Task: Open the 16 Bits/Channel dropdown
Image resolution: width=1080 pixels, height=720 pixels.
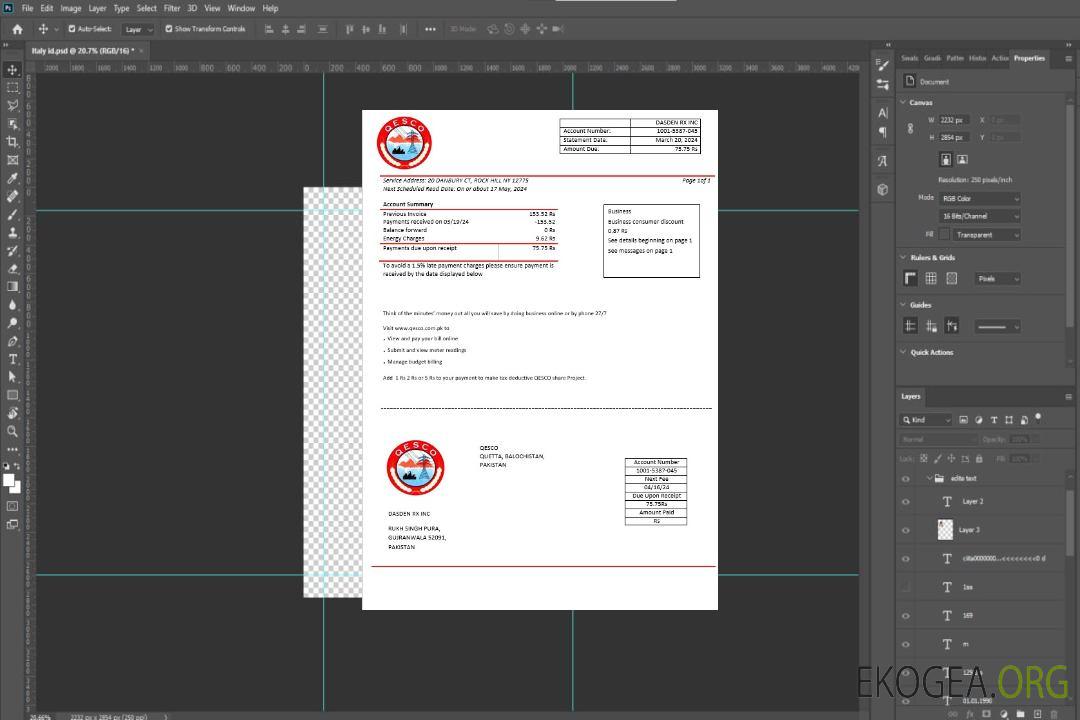Action: (x=980, y=216)
